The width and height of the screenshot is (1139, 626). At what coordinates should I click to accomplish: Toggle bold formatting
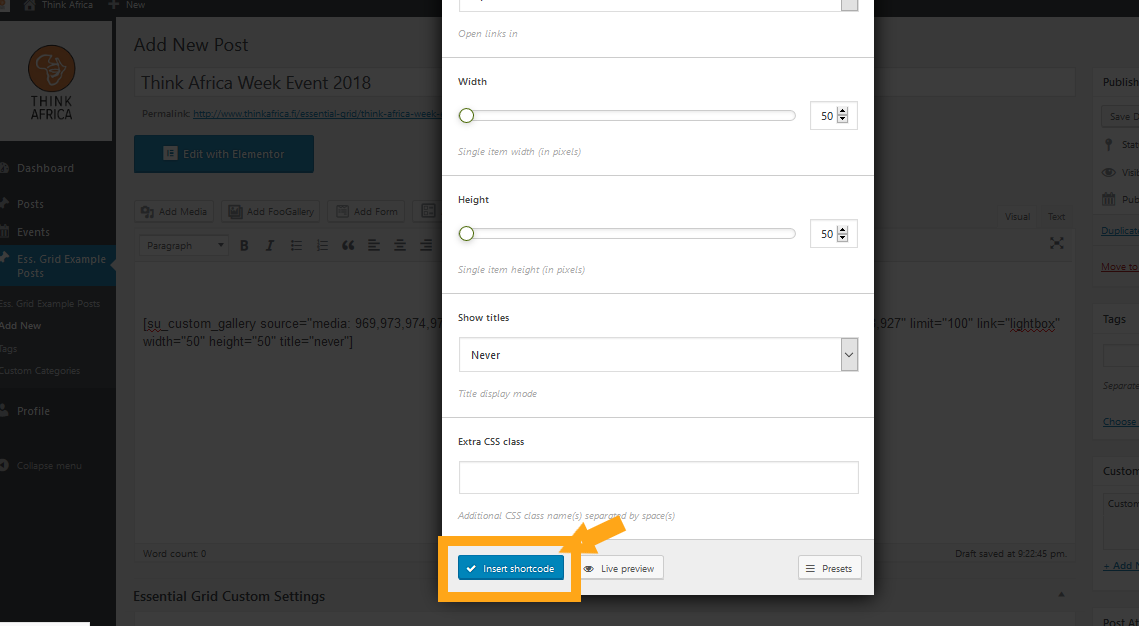[244, 245]
